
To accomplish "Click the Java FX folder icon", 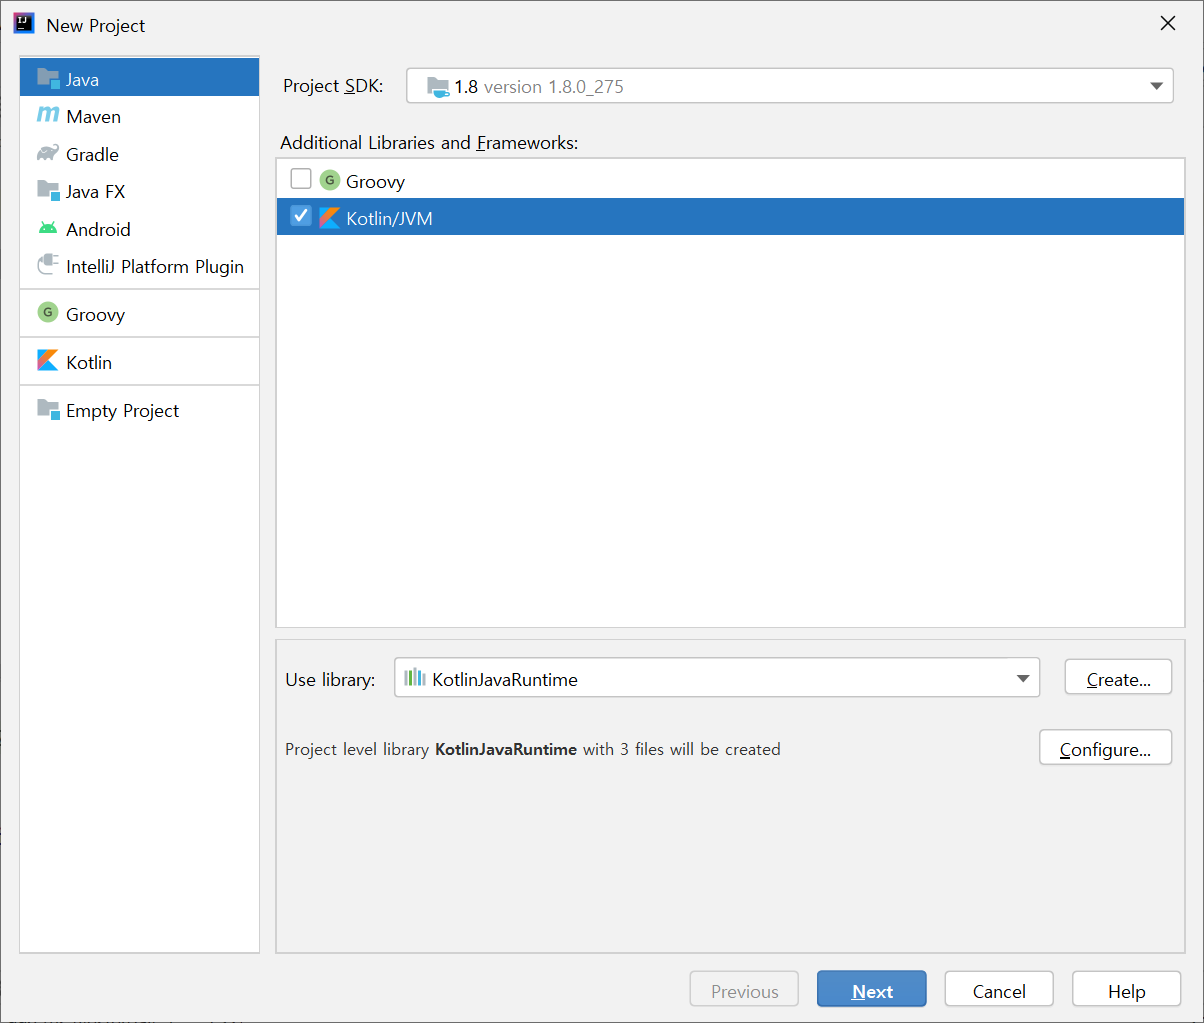I will pos(48,191).
